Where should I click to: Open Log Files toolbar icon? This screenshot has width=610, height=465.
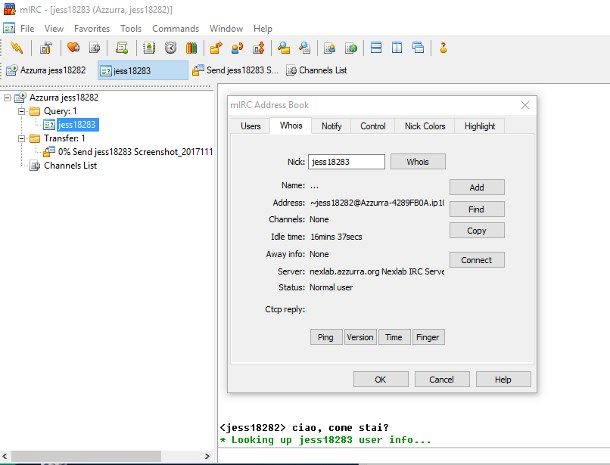pyautogui.click(x=305, y=48)
